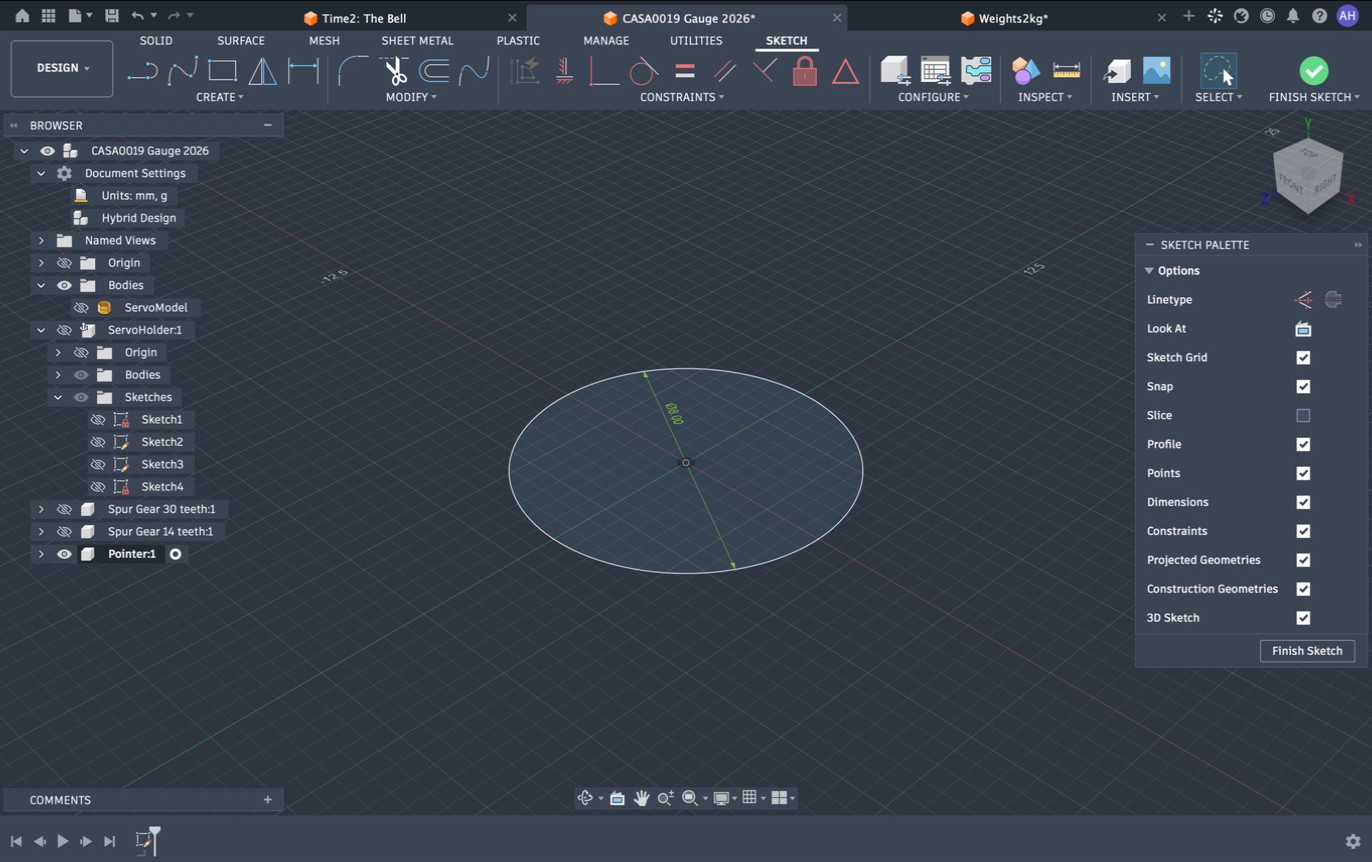Viewport: 1372px width, 862px height.
Task: Apply the Tangent constraint
Action: [x=644, y=71]
